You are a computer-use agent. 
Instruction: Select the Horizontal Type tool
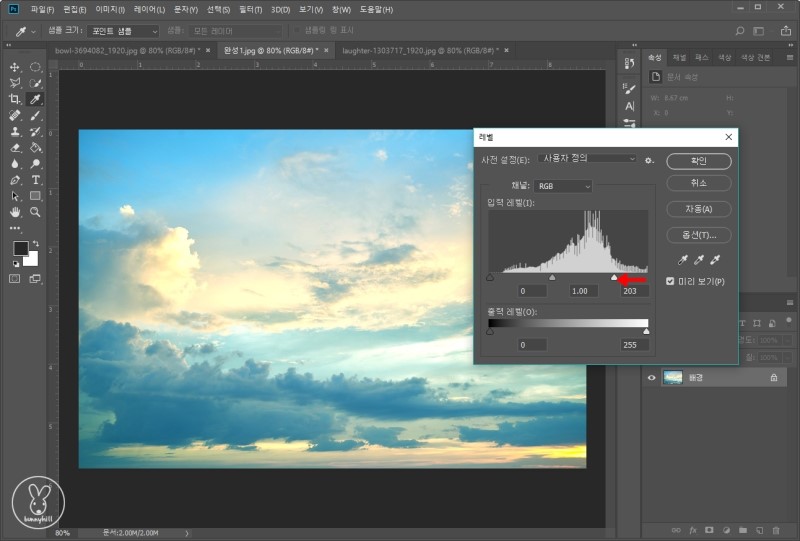tap(36, 180)
